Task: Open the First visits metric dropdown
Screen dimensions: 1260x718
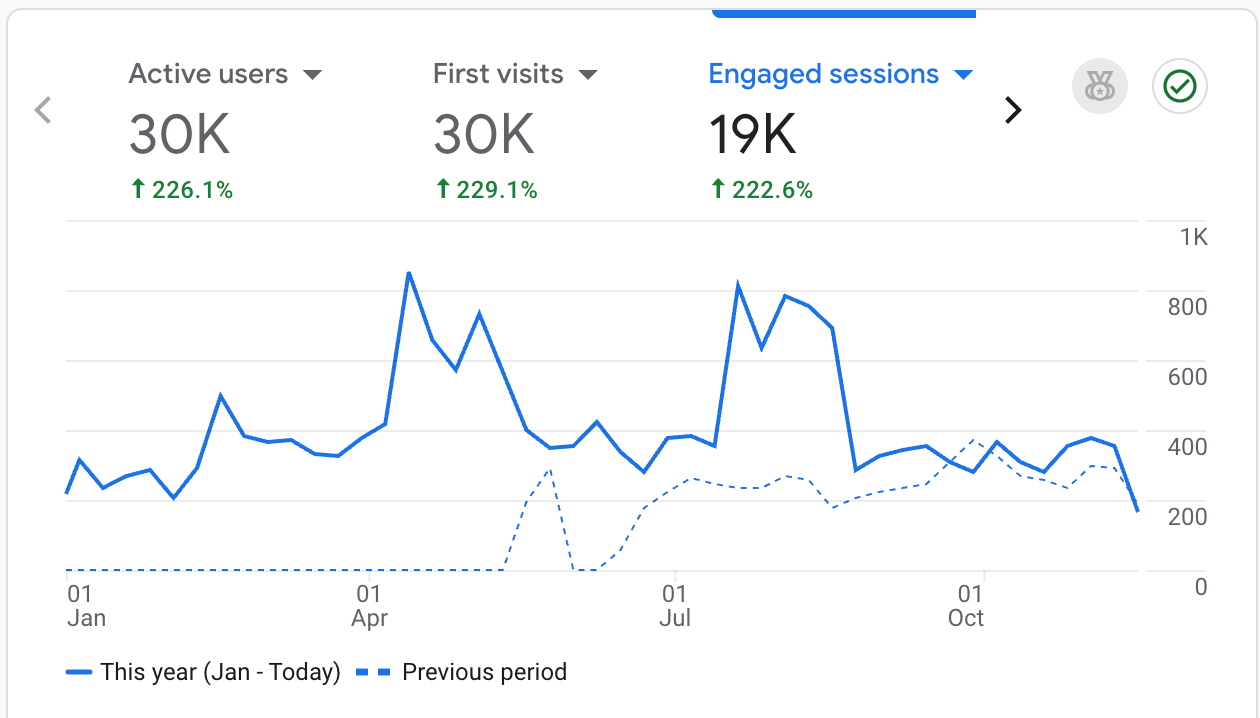Action: coord(588,75)
